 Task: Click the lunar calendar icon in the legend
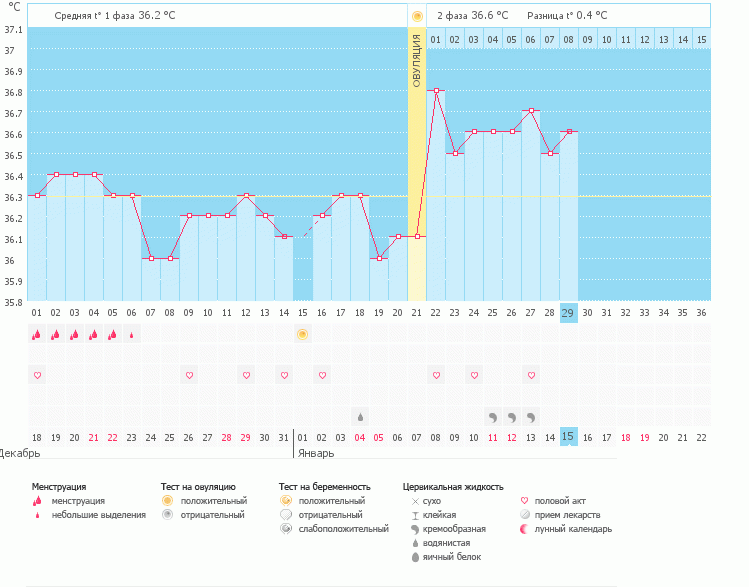coord(526,529)
